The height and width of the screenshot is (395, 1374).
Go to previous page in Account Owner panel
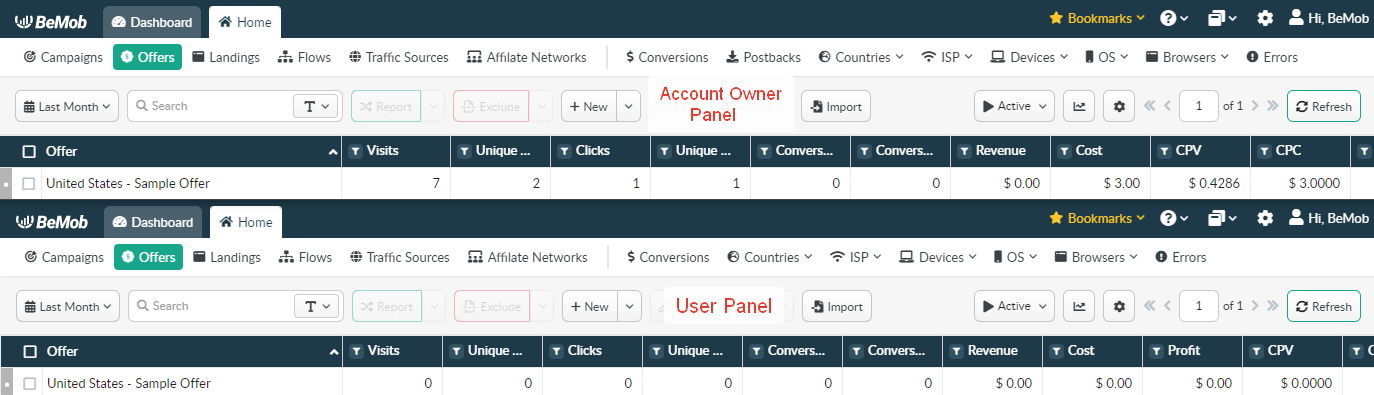[1167, 106]
